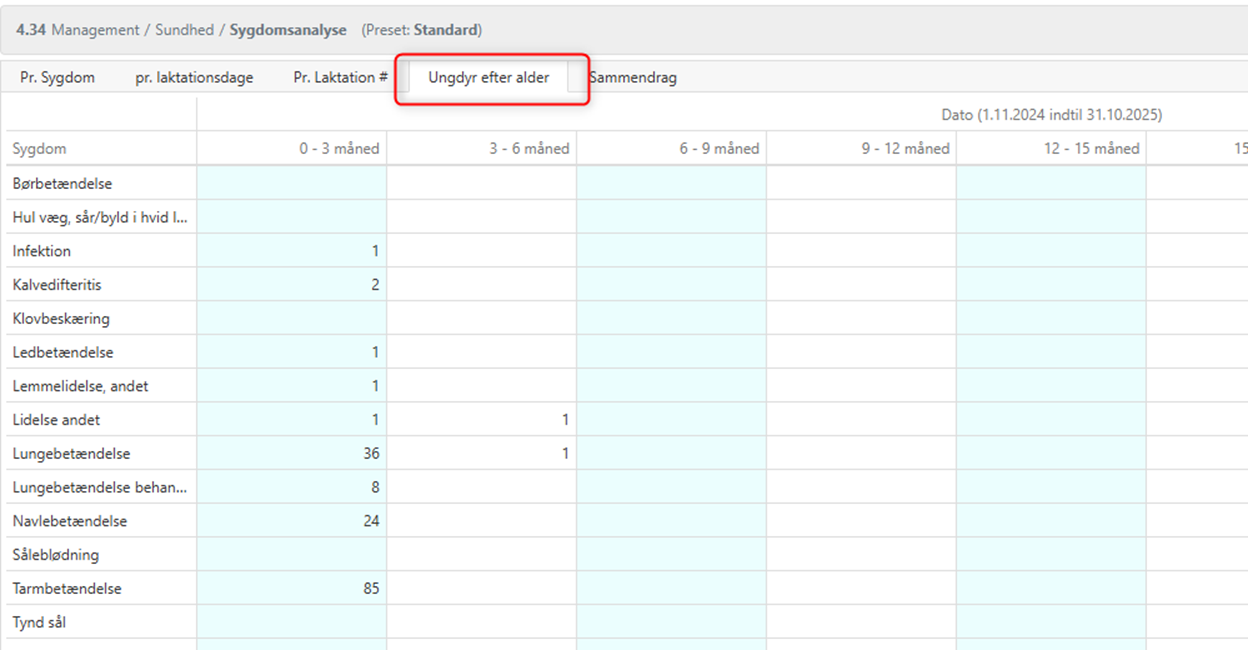Click the 3 - 6 måned column header
Screen dimensions: 1248x650
[x=528, y=149]
